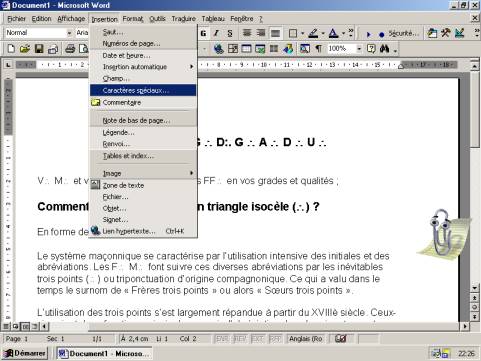
Task: Click the Sécurité toolbar button
Action: [x=399, y=33]
